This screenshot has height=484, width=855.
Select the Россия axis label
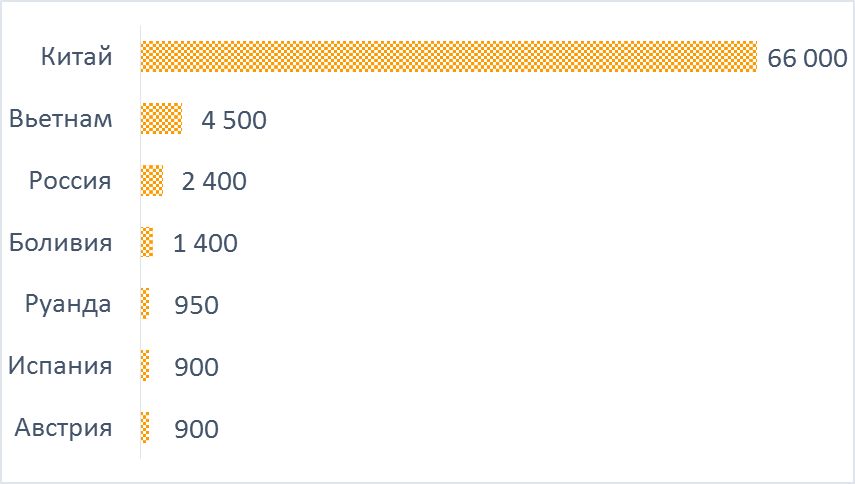pos(70,180)
